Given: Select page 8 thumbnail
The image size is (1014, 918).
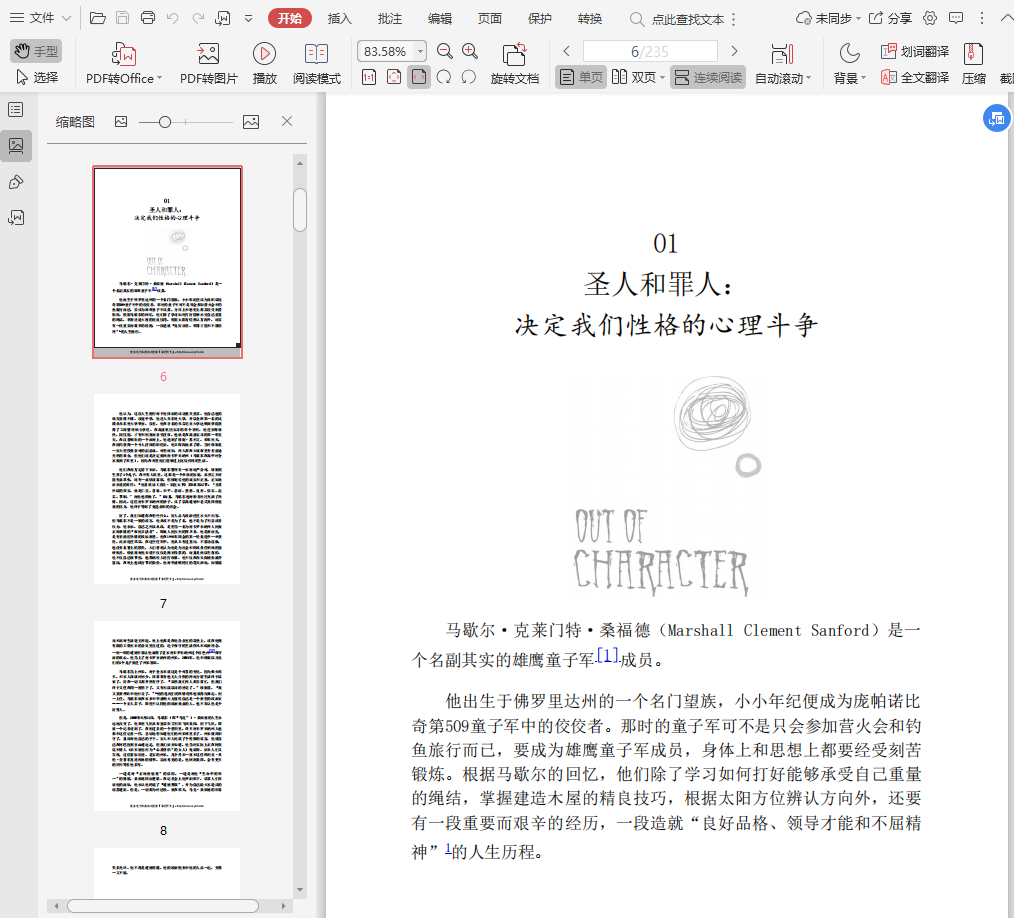Looking at the screenshot, I should [x=167, y=716].
